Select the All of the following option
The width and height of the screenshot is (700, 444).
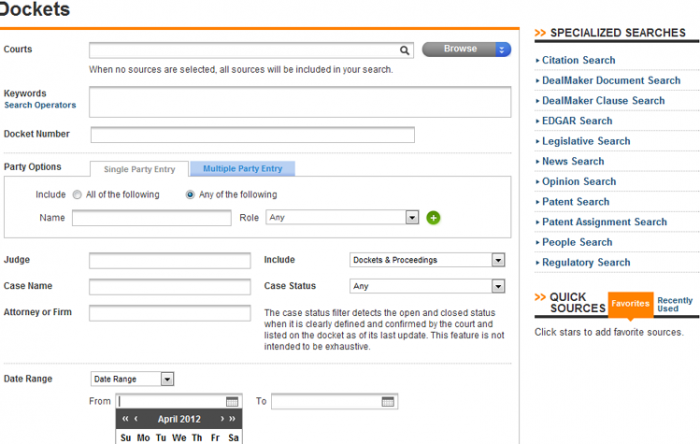[x=77, y=195]
